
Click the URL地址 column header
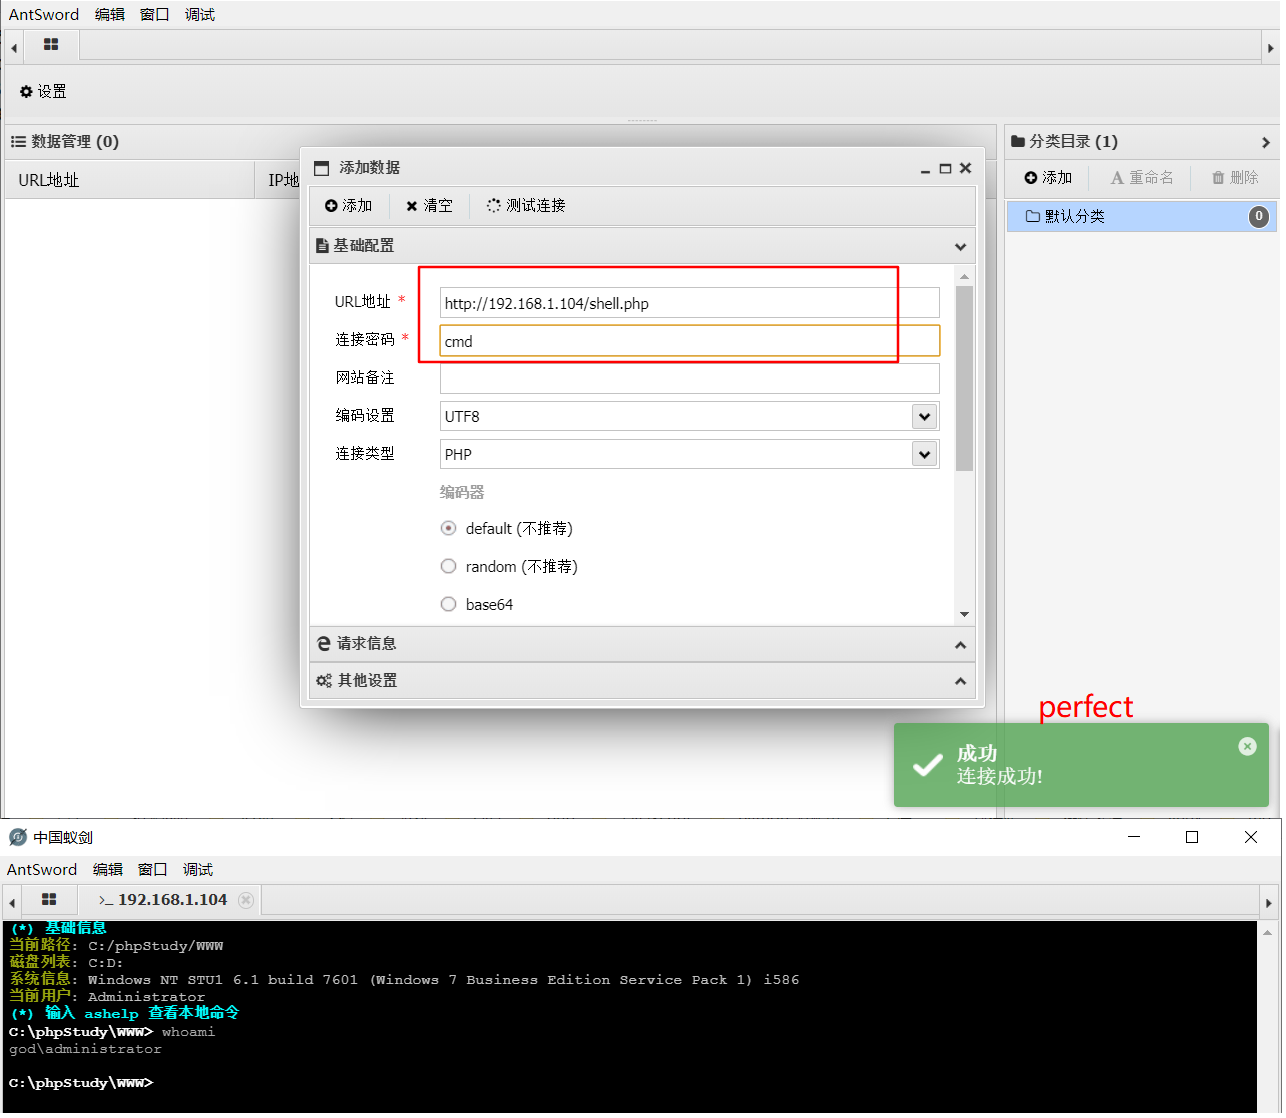coord(130,180)
